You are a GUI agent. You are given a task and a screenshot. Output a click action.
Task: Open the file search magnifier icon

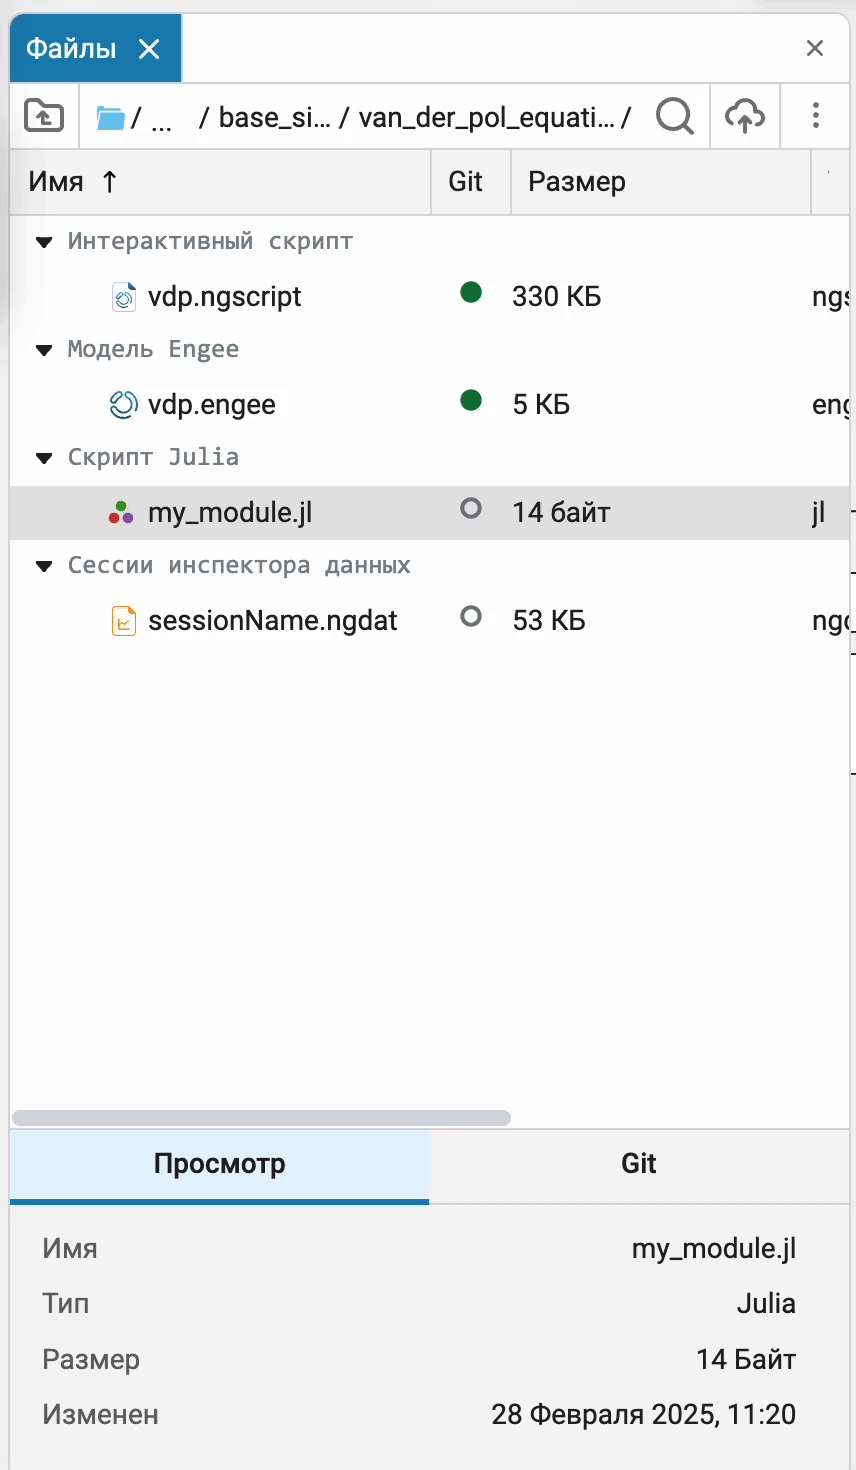pyautogui.click(x=675, y=117)
